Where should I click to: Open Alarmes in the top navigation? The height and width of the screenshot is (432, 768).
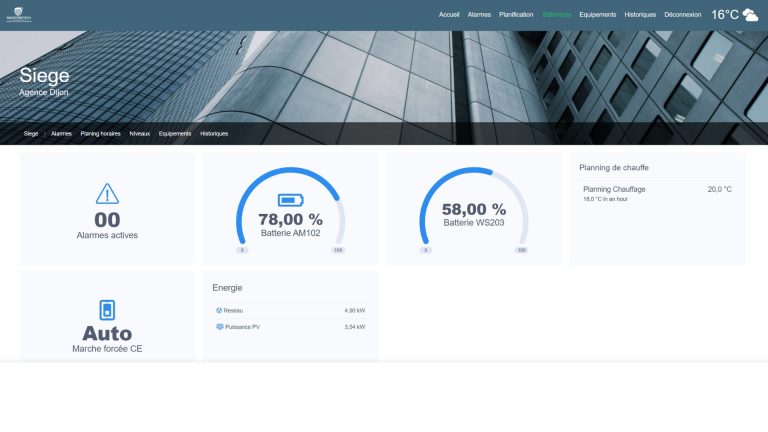click(479, 15)
